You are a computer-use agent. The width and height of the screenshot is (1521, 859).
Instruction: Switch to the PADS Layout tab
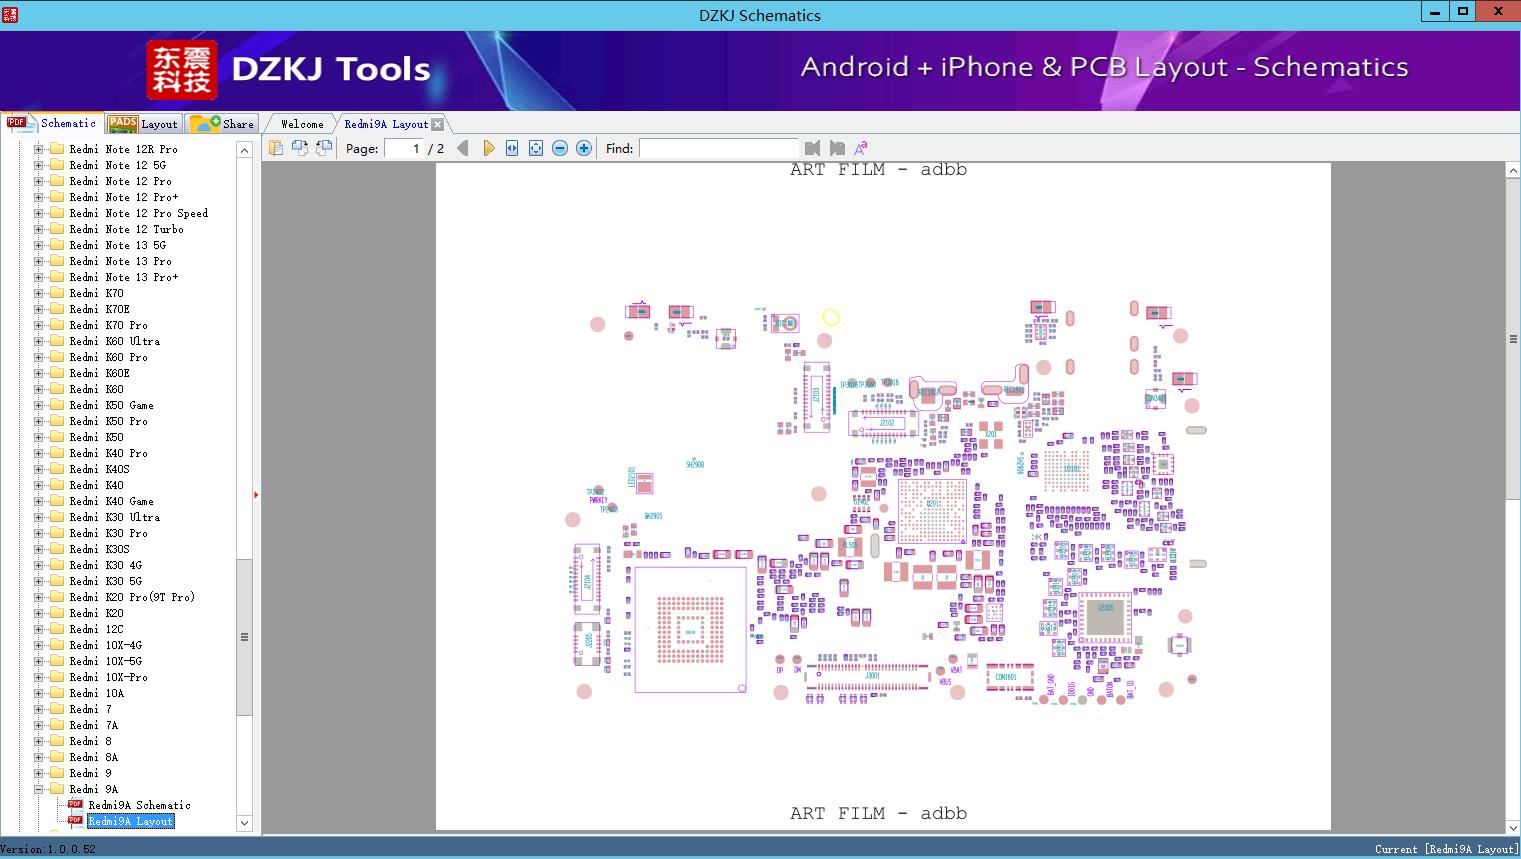pyautogui.click(x=143, y=124)
